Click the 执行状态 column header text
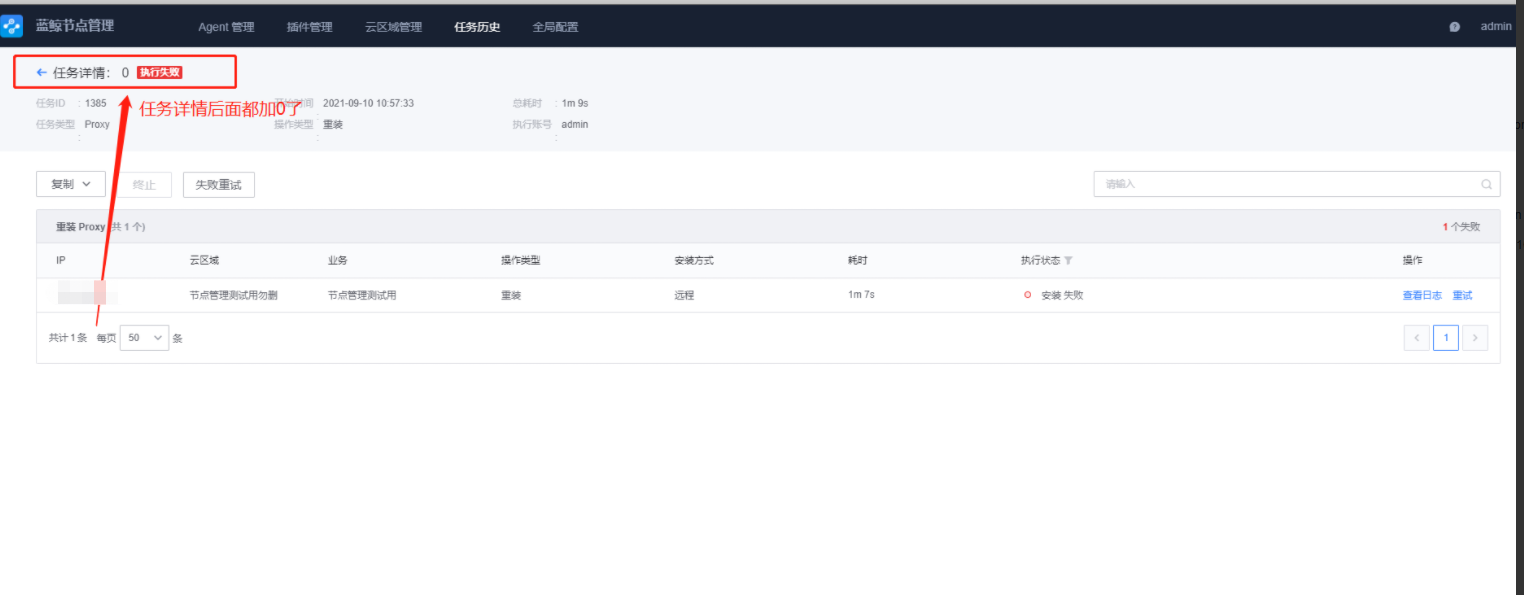 pyautogui.click(x=1040, y=261)
